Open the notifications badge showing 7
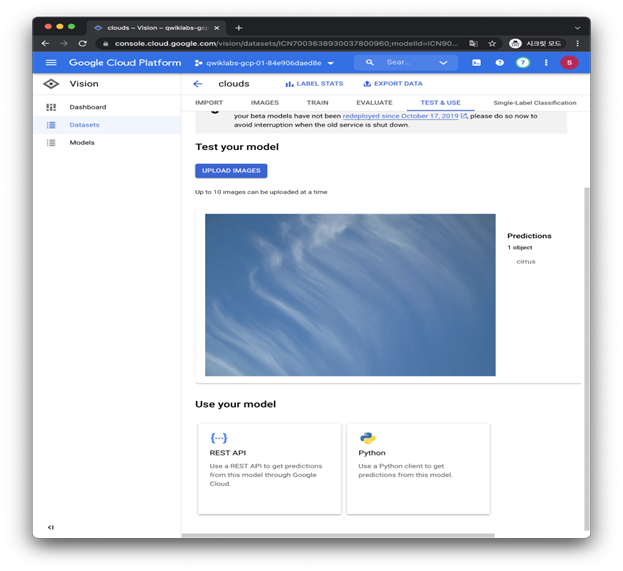 [x=522, y=63]
